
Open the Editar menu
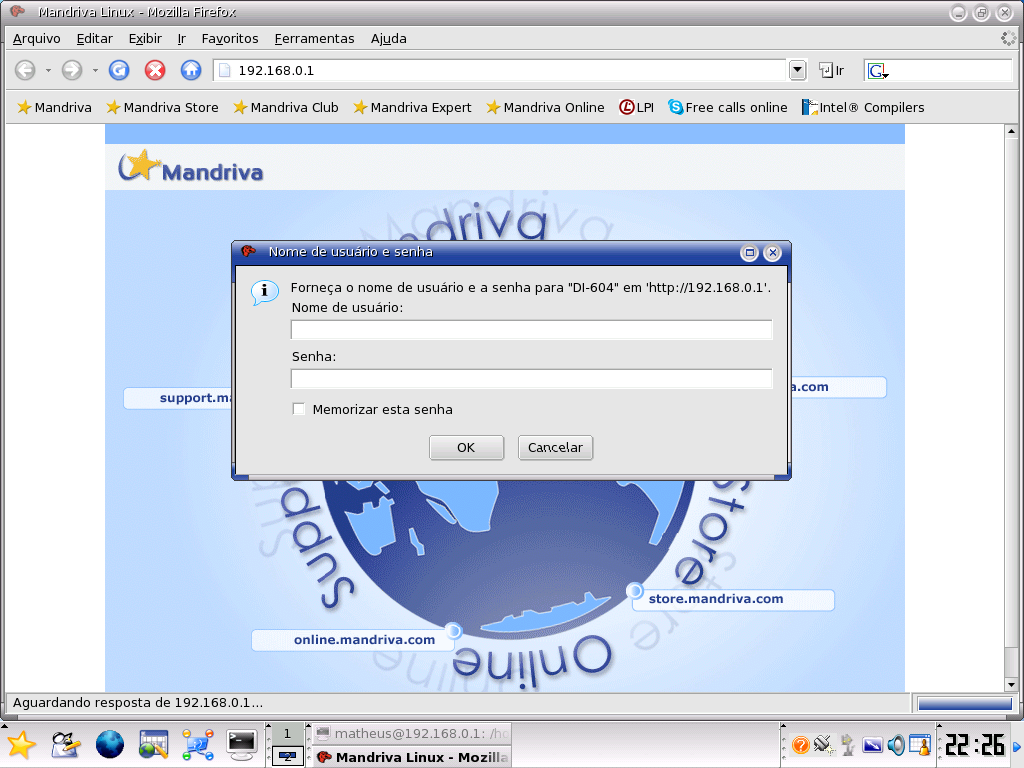click(x=95, y=39)
